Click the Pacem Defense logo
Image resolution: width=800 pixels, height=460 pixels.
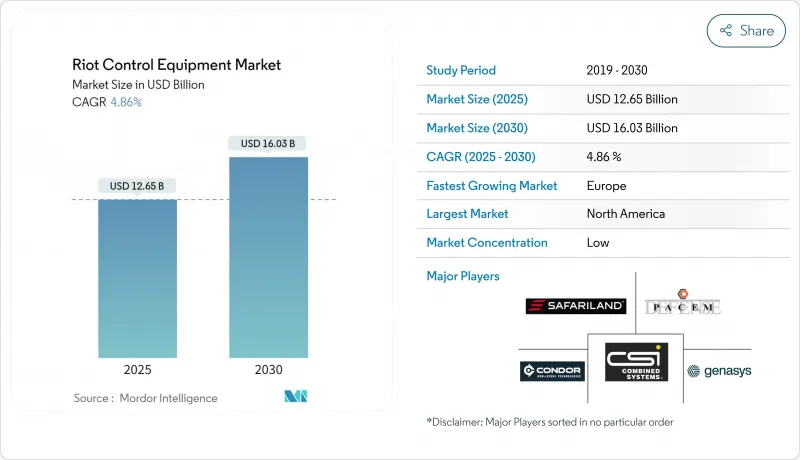pos(683,302)
